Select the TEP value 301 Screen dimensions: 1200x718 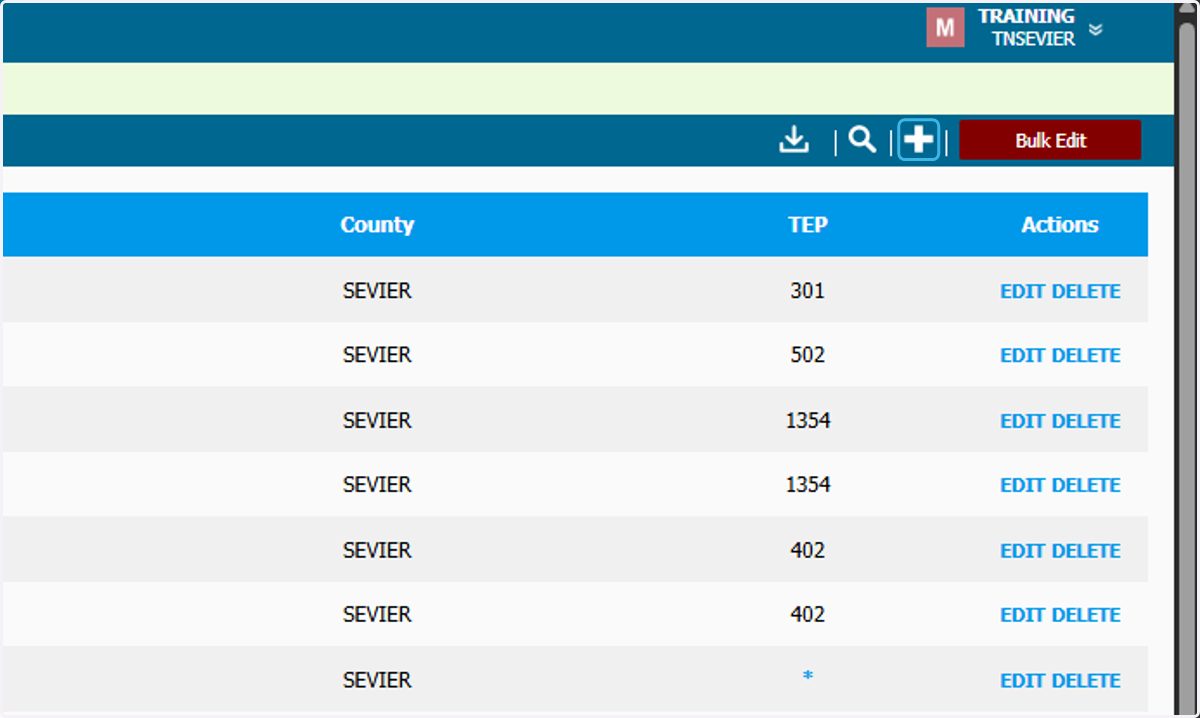tap(808, 291)
